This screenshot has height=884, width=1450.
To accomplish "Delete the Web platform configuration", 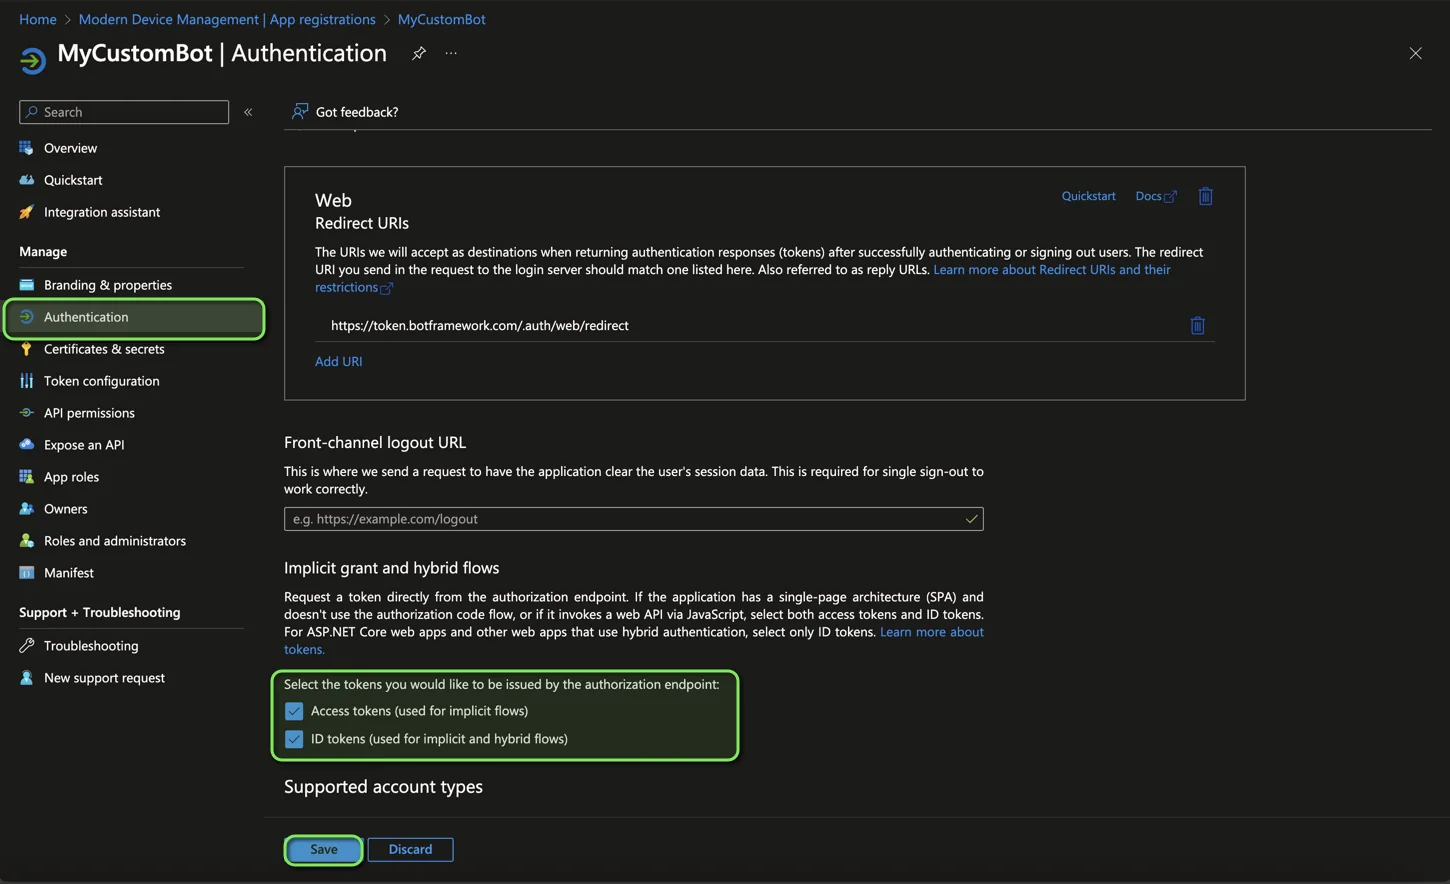I will tap(1205, 196).
